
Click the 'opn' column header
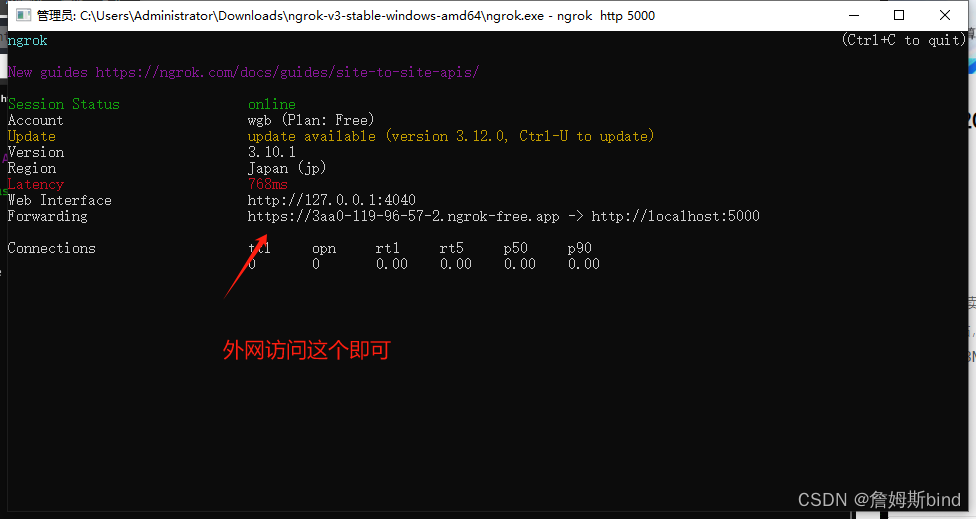pyautogui.click(x=324, y=248)
